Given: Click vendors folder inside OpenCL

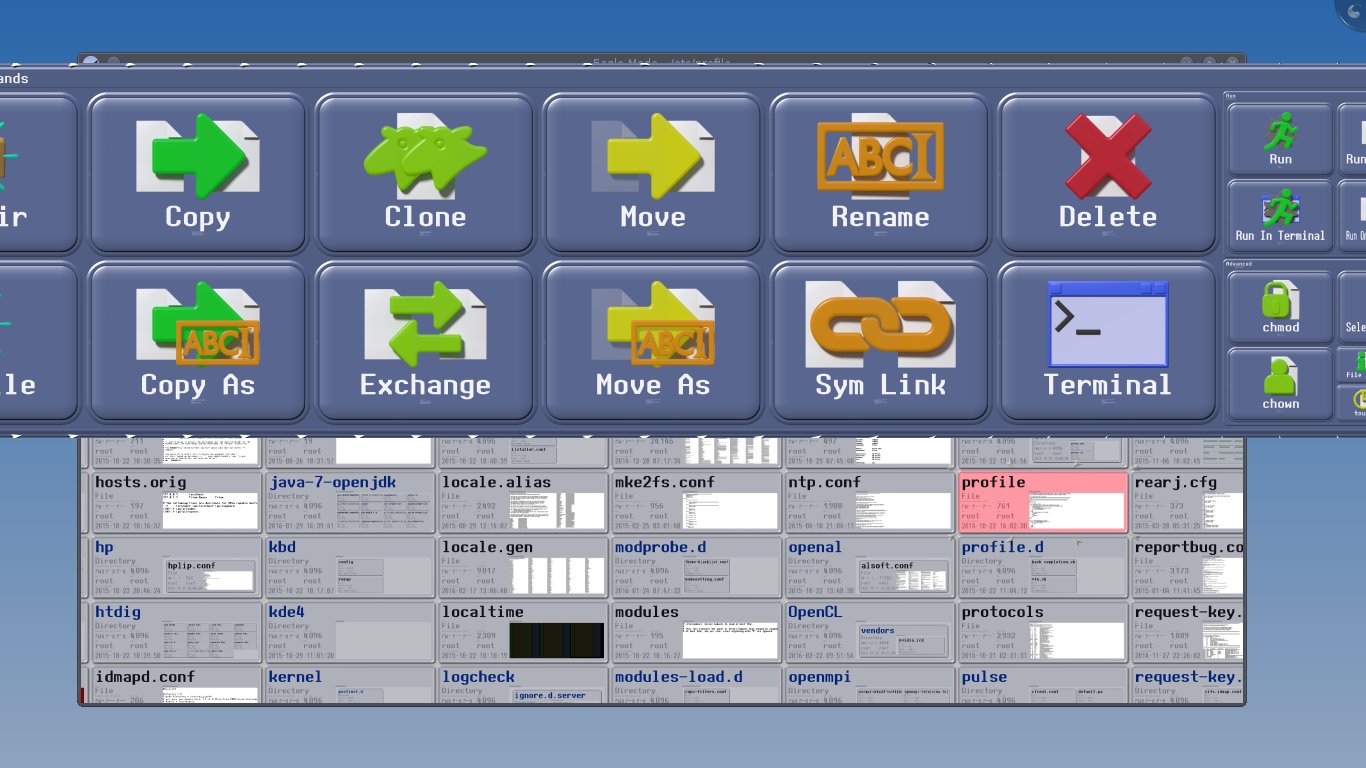Looking at the screenshot, I should pos(903,639).
